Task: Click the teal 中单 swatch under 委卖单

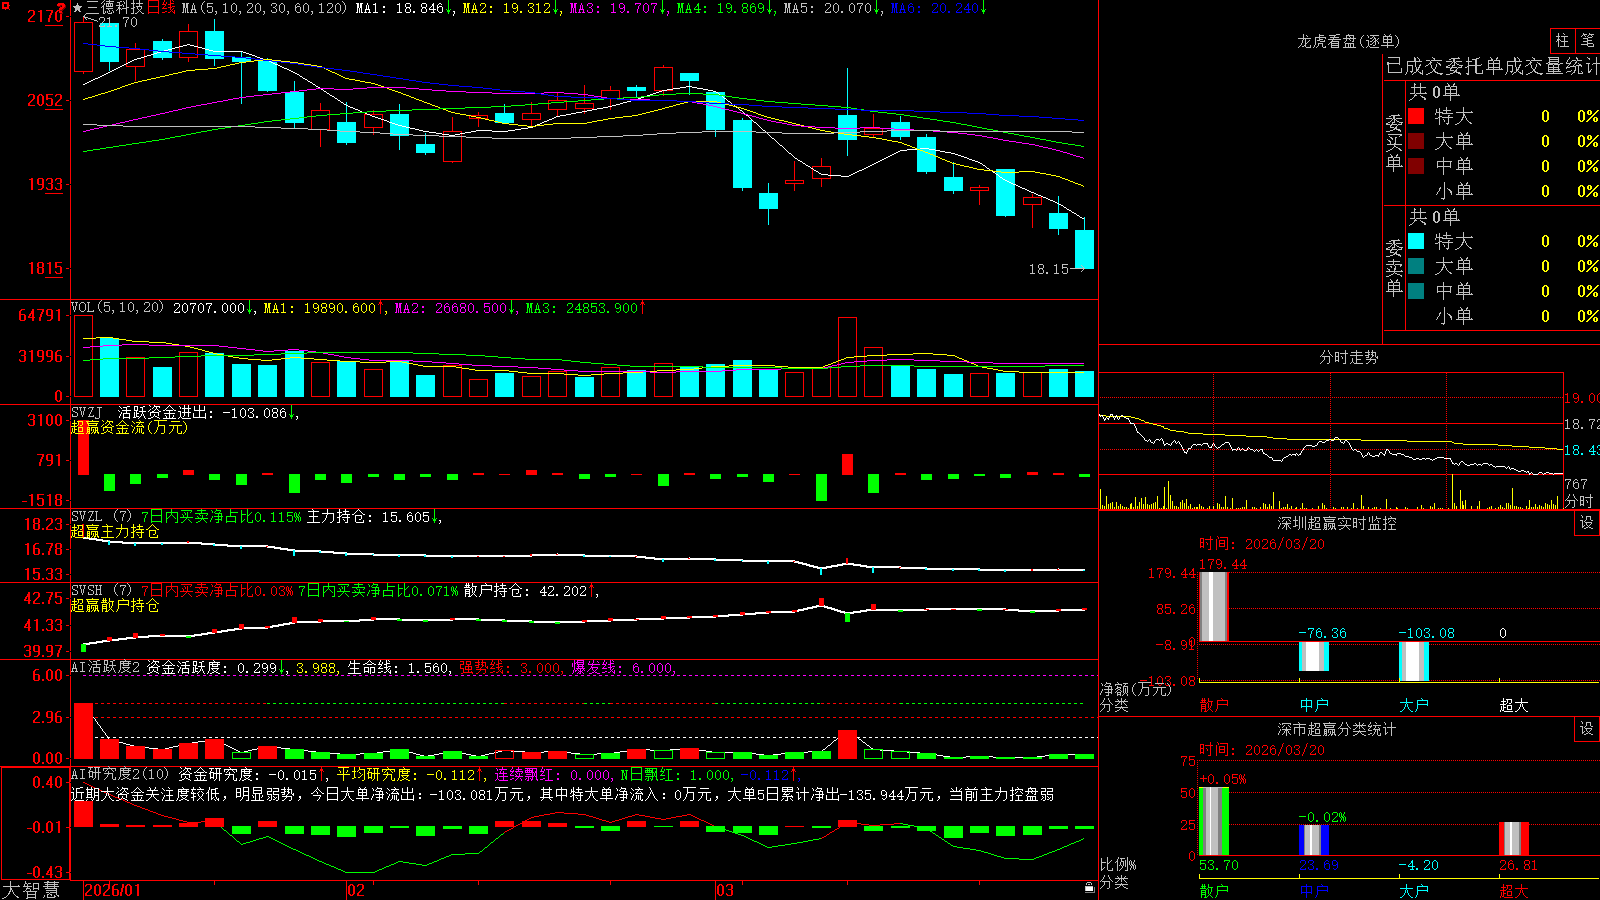Action: 1416,291
